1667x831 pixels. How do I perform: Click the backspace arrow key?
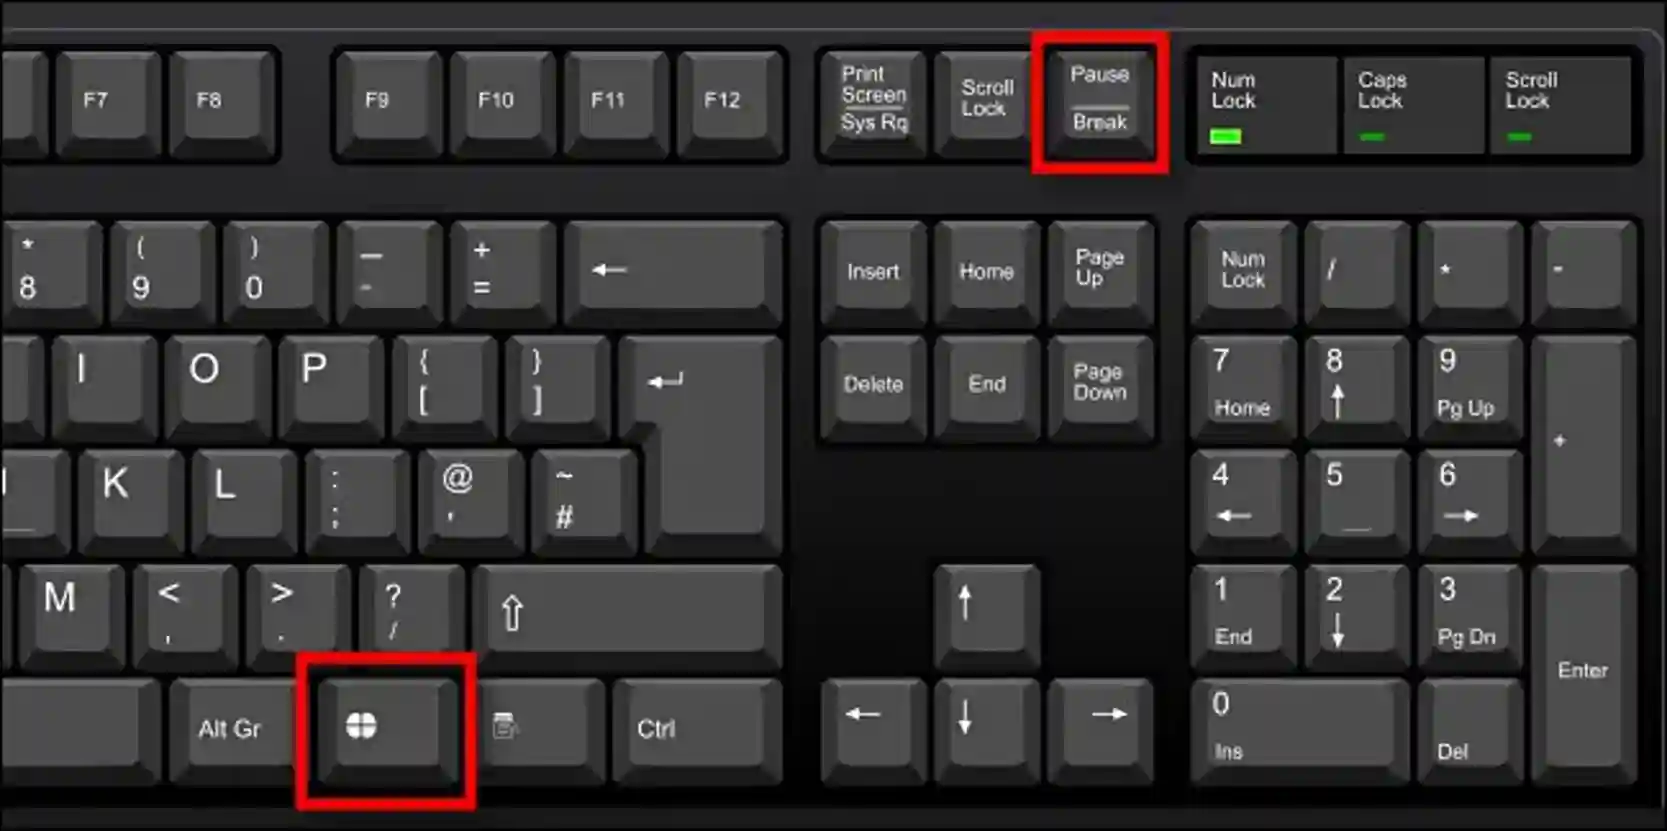click(673, 273)
